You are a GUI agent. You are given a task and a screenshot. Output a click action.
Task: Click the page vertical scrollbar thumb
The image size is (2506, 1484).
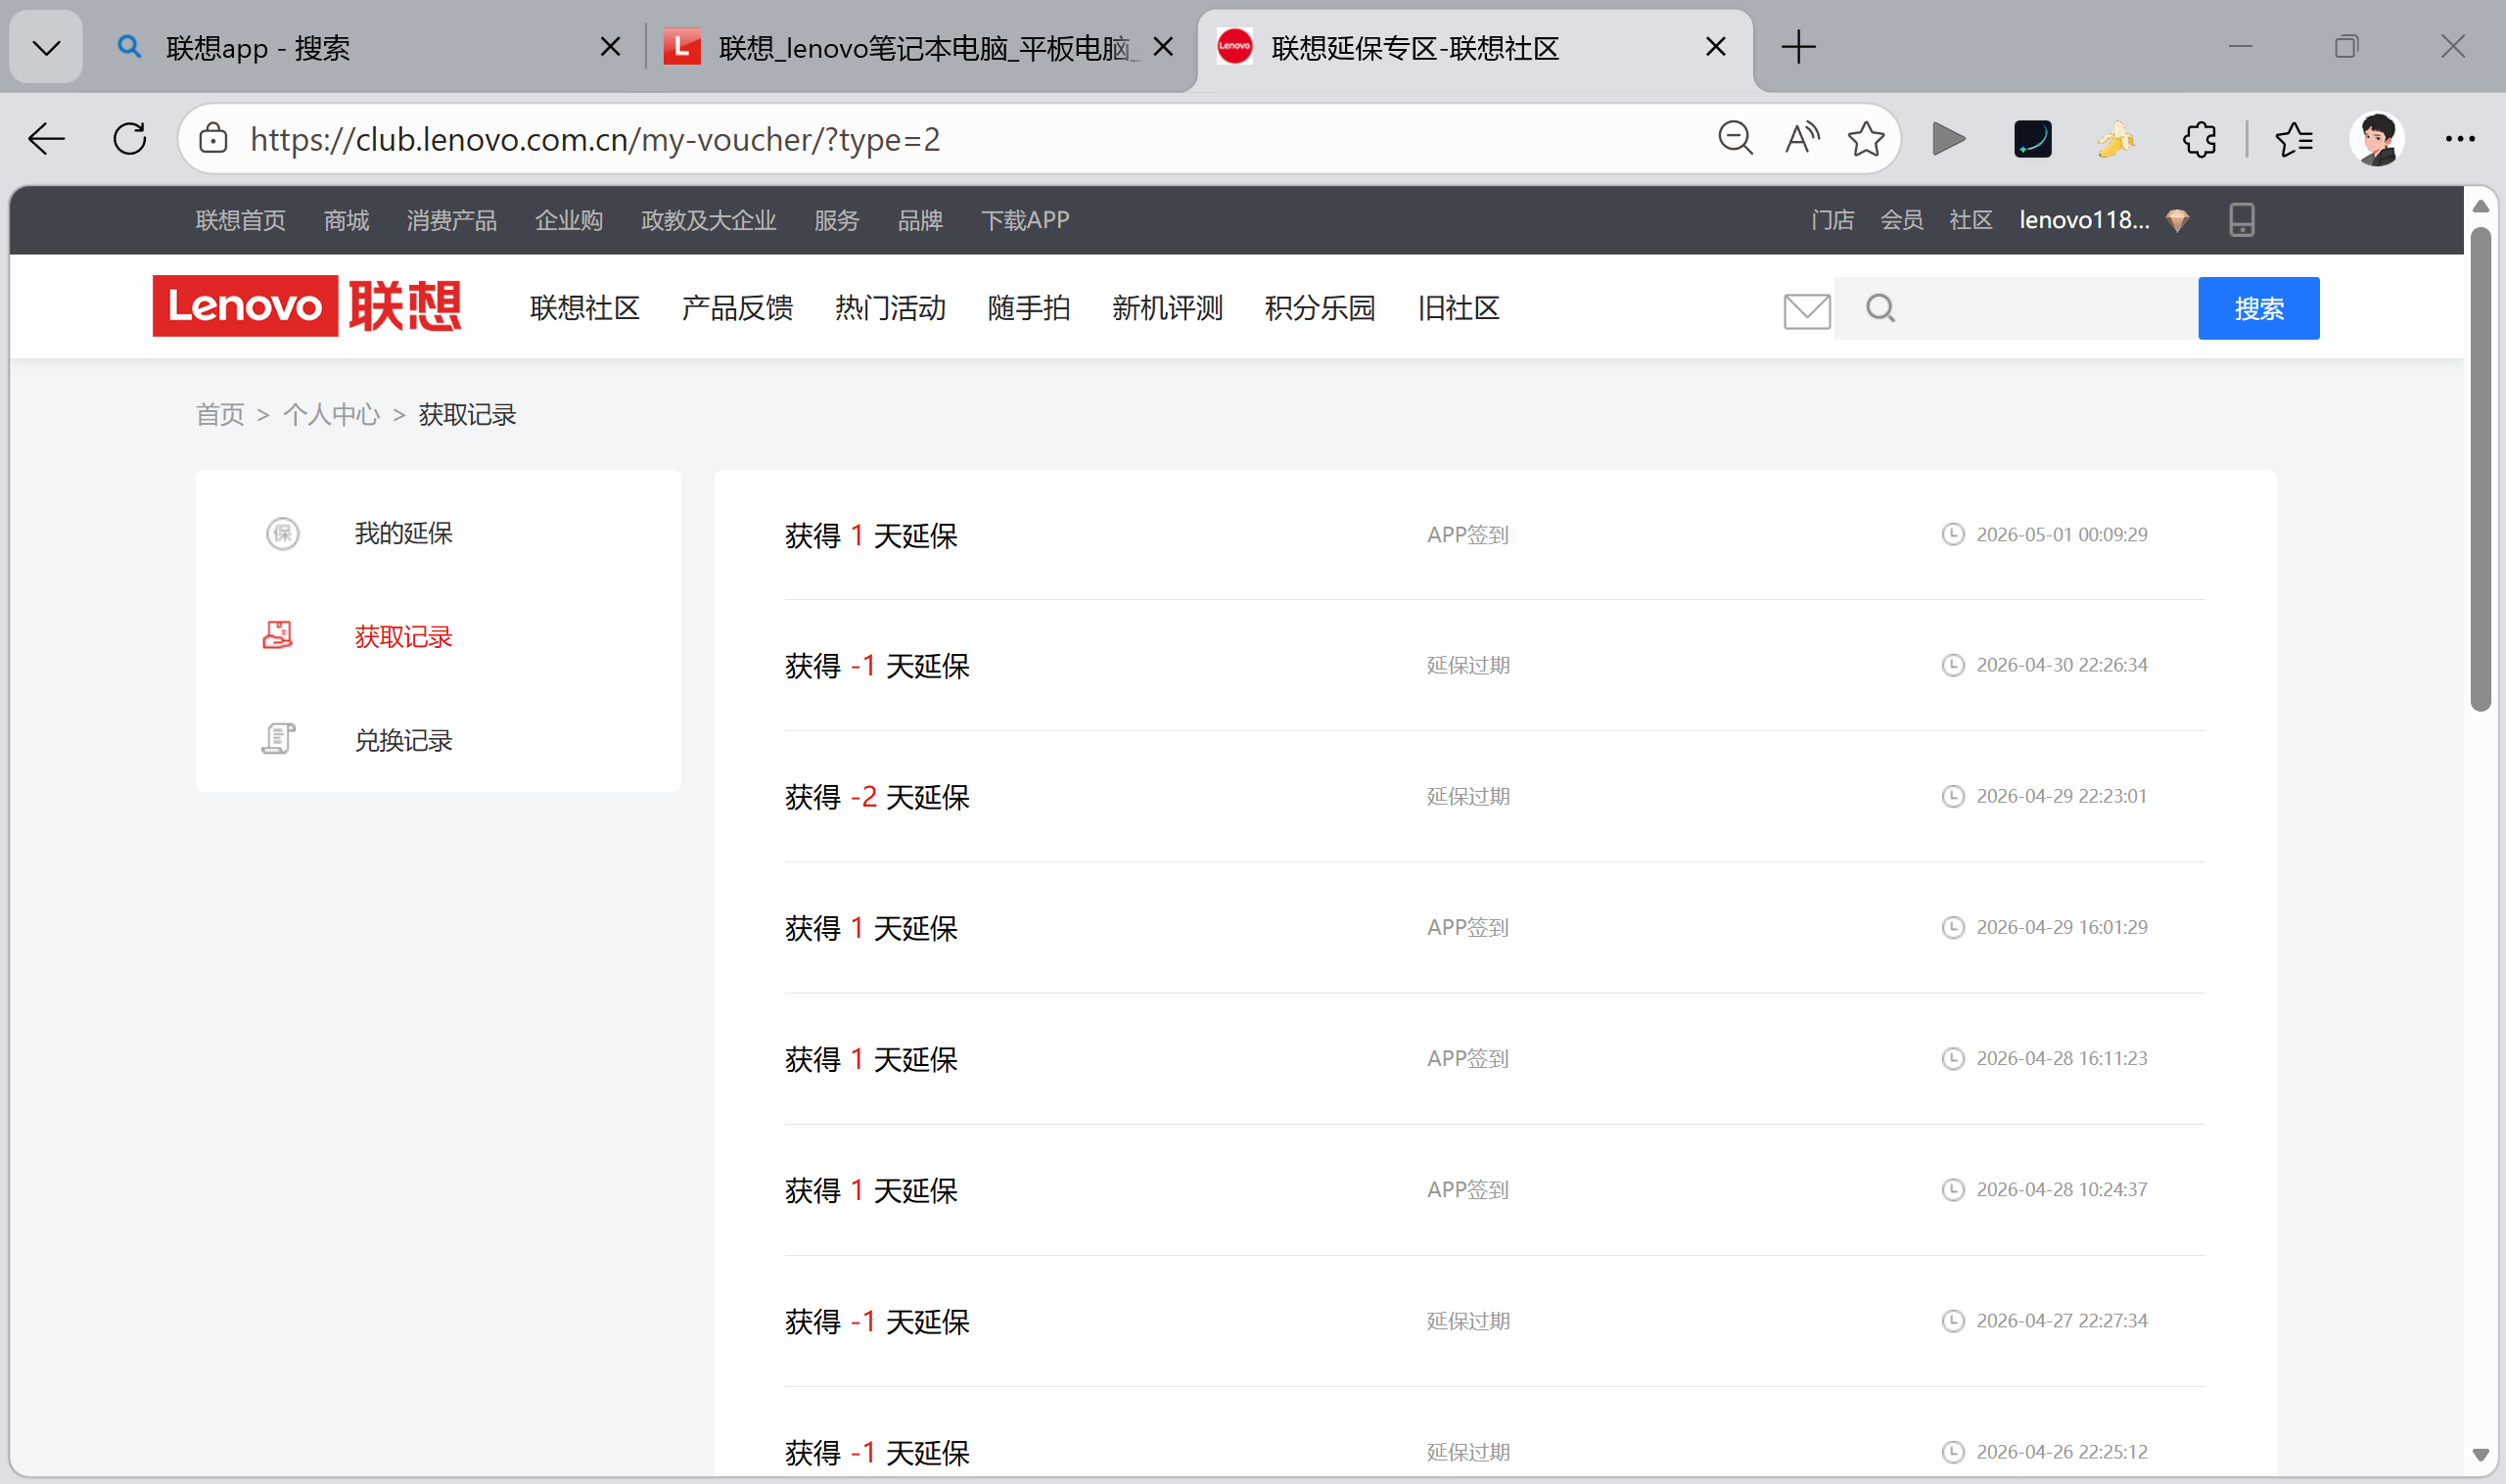(x=2481, y=469)
